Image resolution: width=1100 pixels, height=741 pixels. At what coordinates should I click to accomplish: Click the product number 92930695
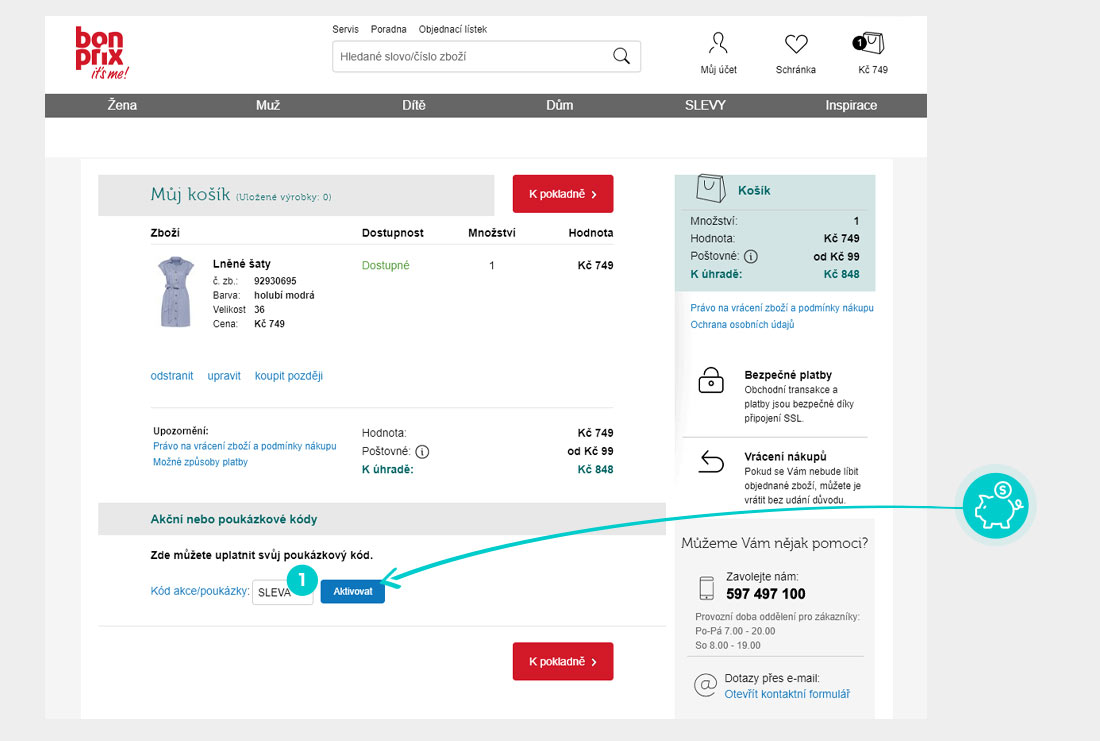(x=275, y=281)
